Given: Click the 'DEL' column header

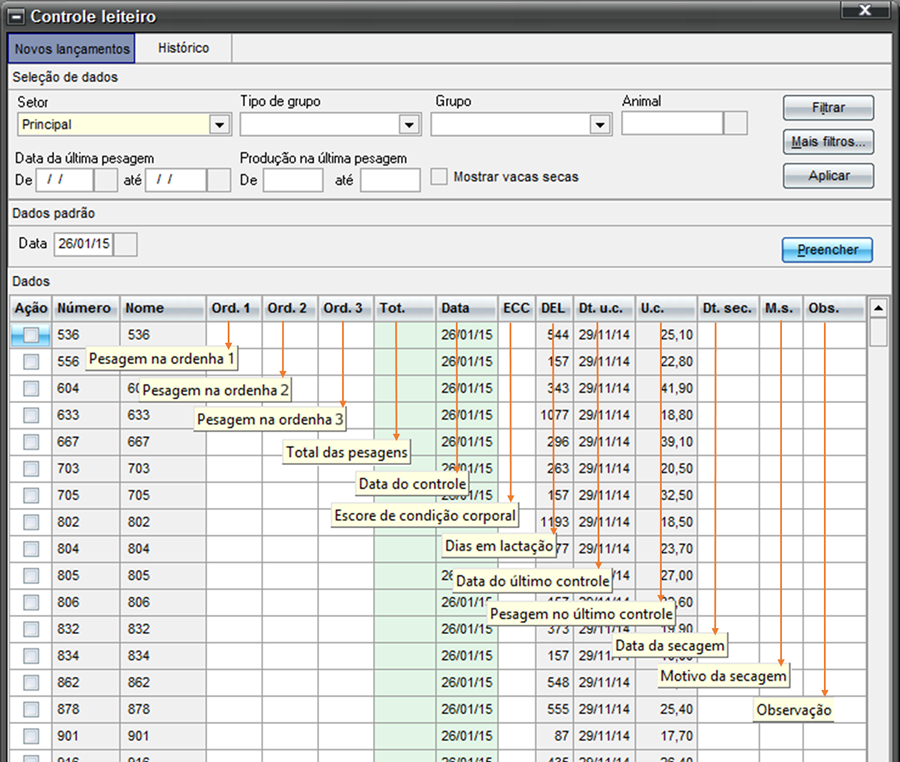Looking at the screenshot, I should [x=554, y=308].
